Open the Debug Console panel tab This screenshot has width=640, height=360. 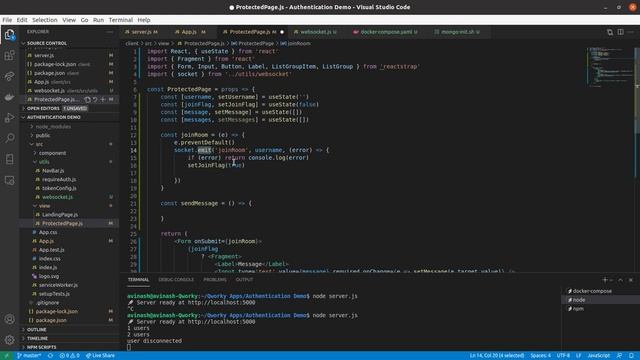(x=176, y=280)
